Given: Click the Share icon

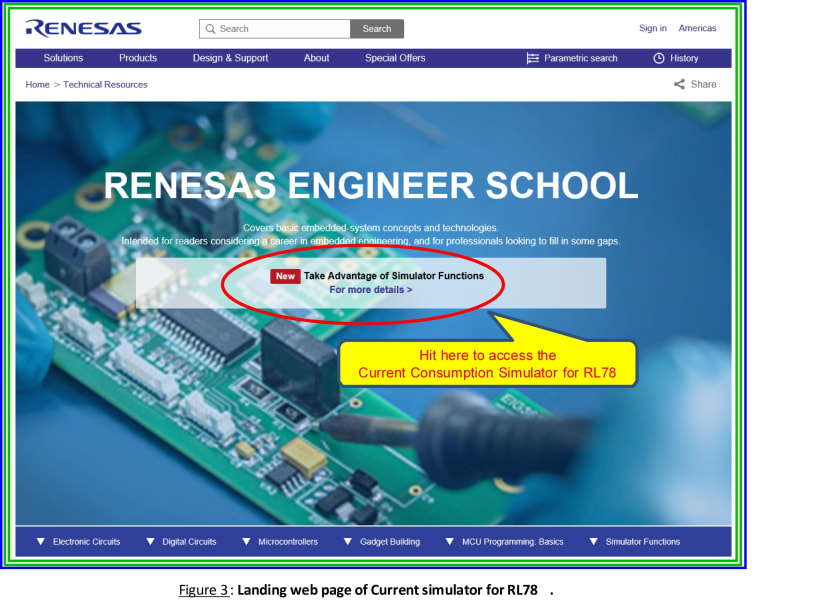Looking at the screenshot, I should coord(679,84).
